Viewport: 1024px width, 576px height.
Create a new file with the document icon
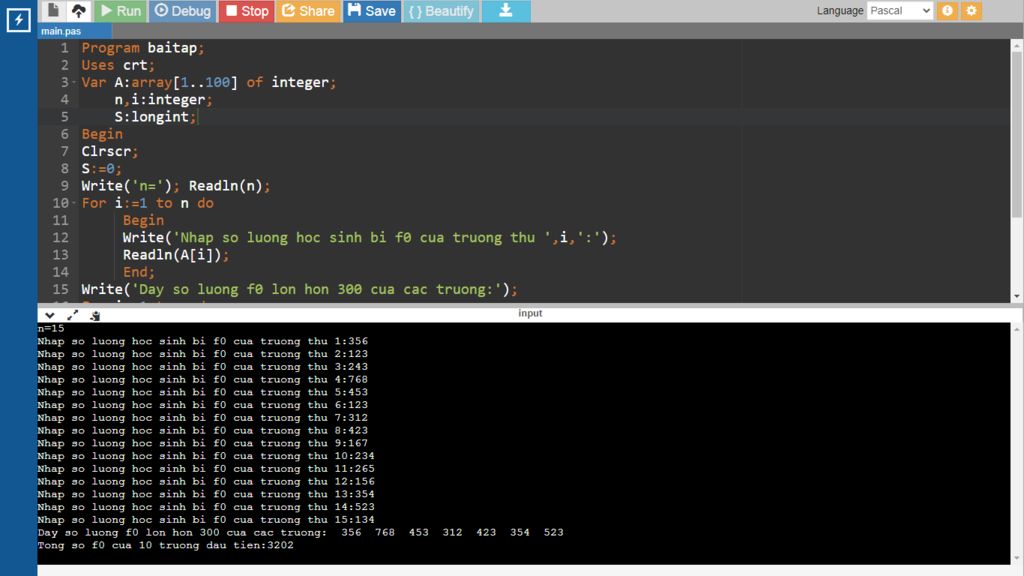pyautogui.click(x=54, y=10)
